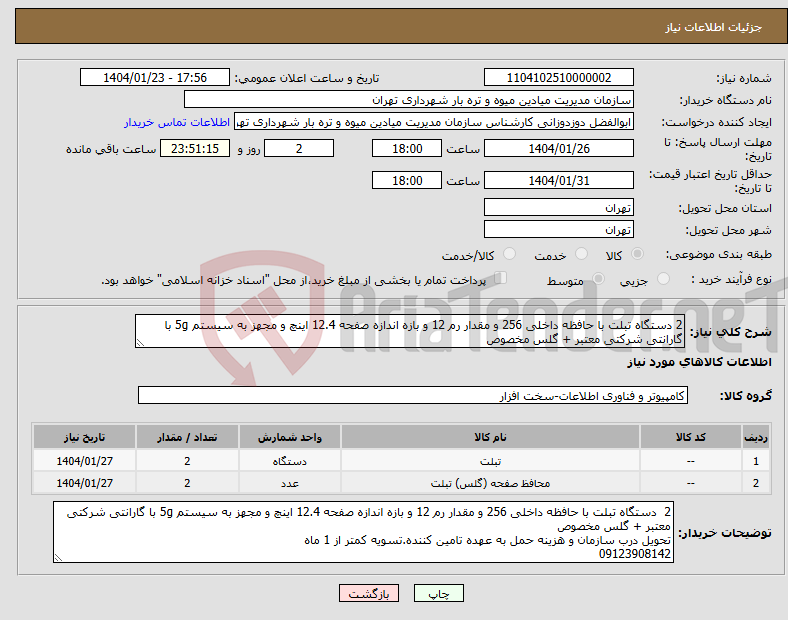Select the متوسط purchase type radio
The height and width of the screenshot is (620, 788).
(598, 279)
